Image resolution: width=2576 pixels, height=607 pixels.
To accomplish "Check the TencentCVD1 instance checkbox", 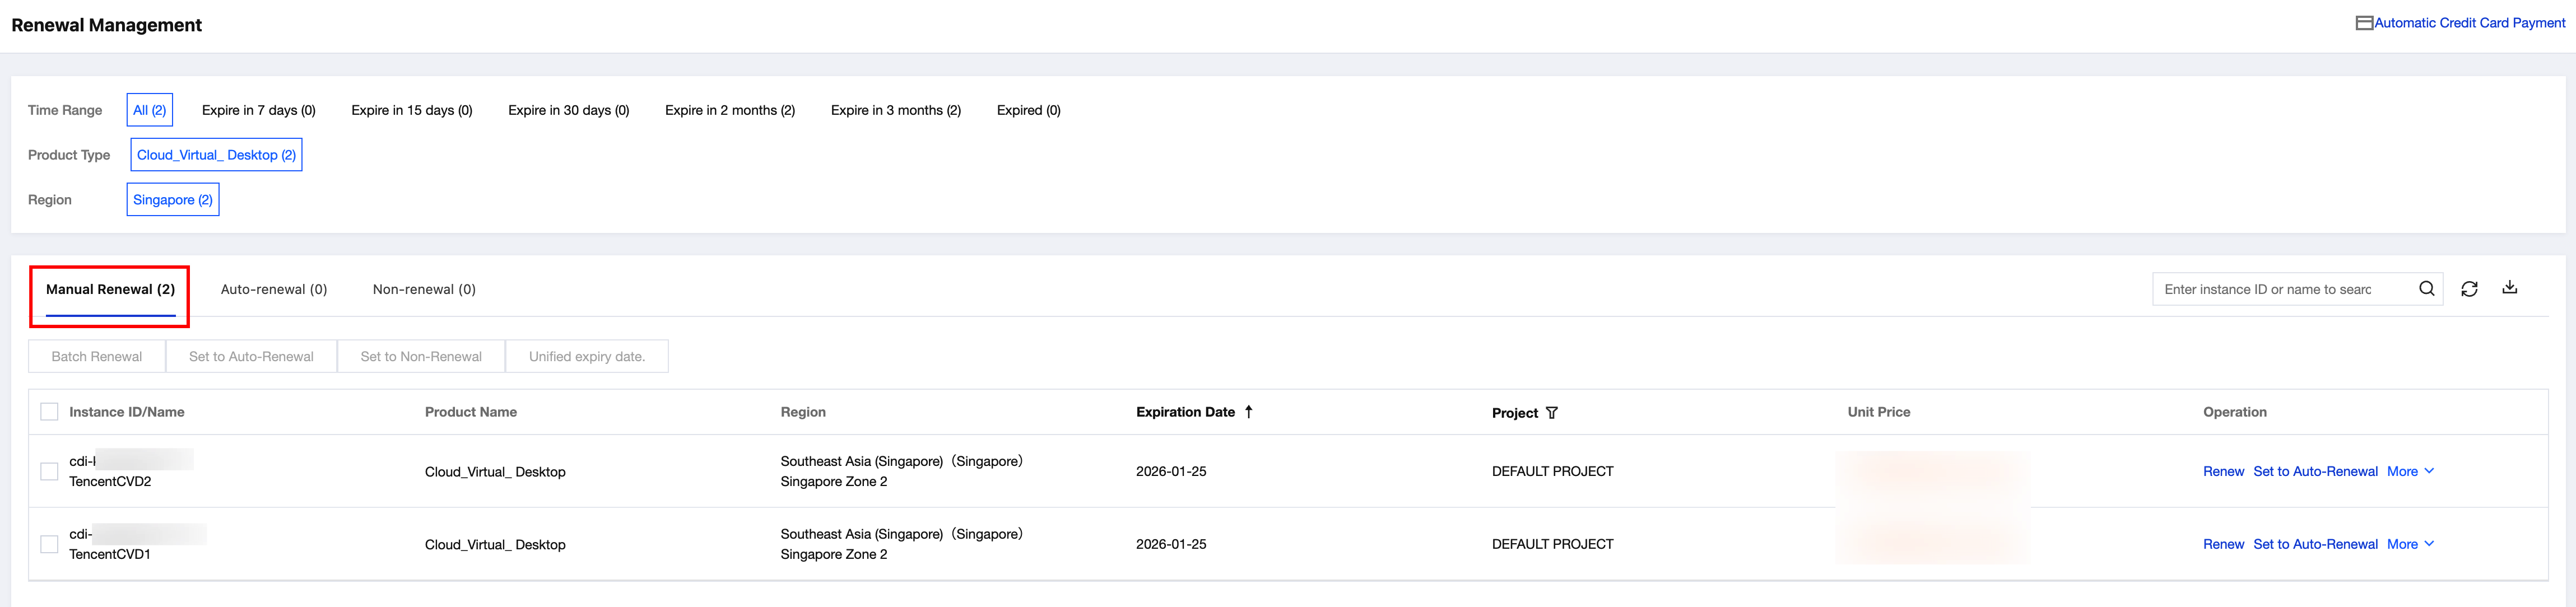I will click(x=49, y=544).
